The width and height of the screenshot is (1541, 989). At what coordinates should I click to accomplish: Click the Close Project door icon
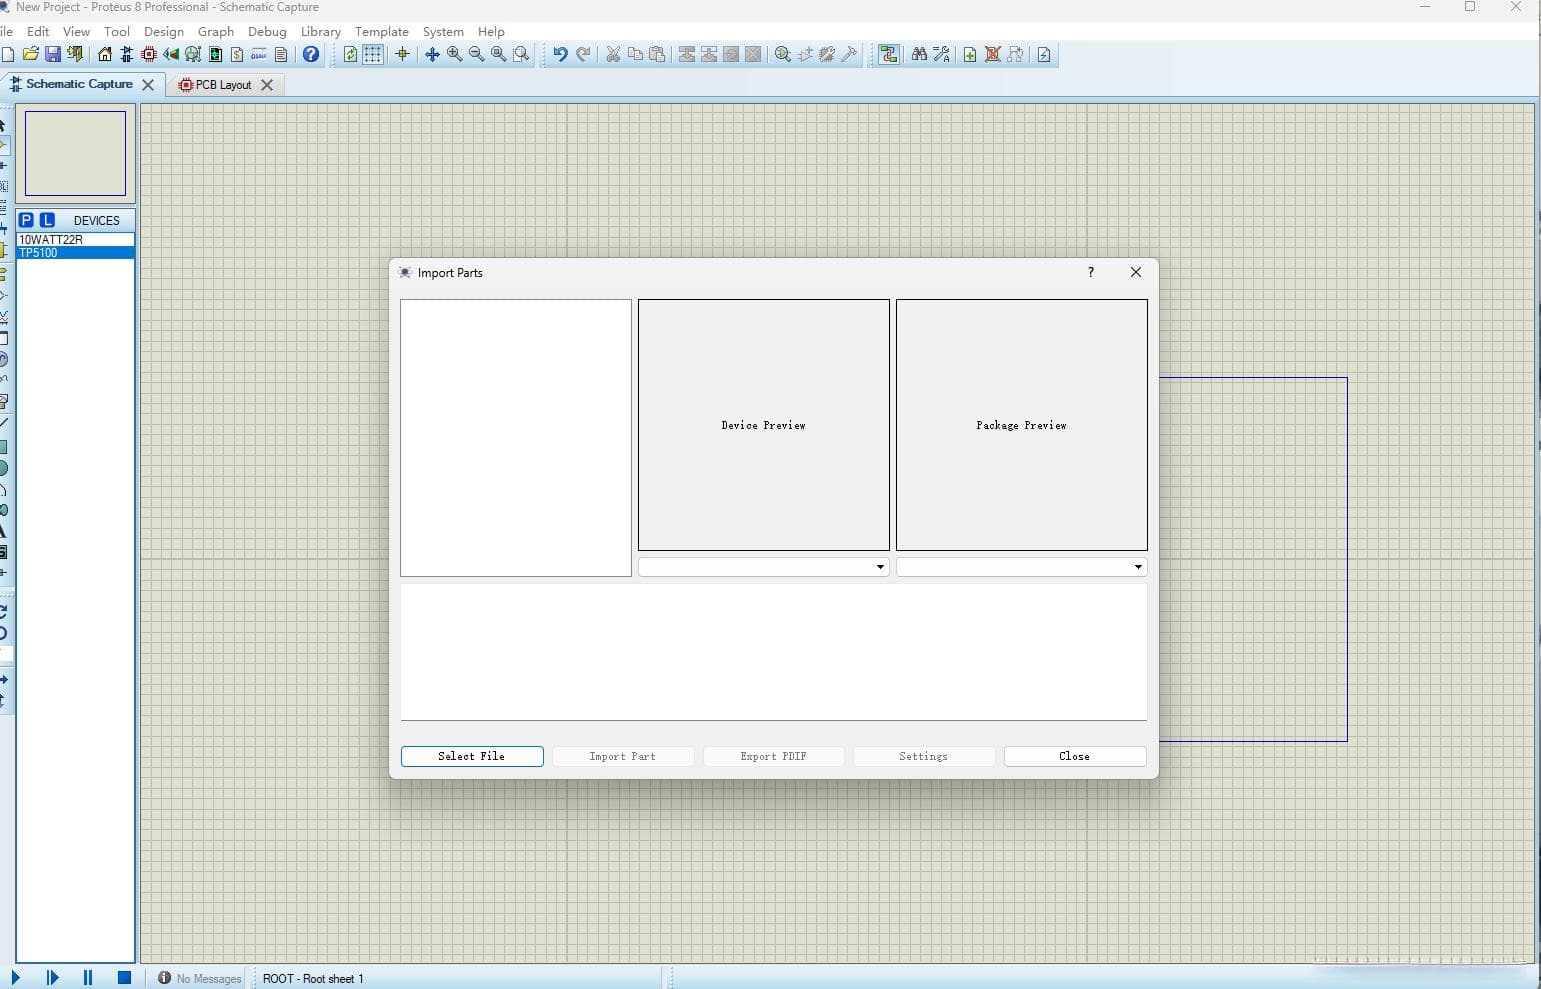click(x=75, y=55)
